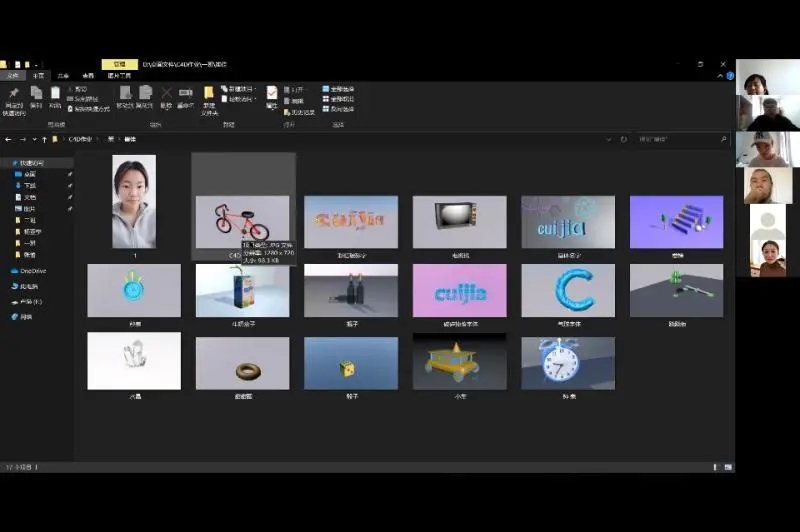800x532 pixels.
Task: Click the Select all option in the ribbon
Action: point(338,88)
